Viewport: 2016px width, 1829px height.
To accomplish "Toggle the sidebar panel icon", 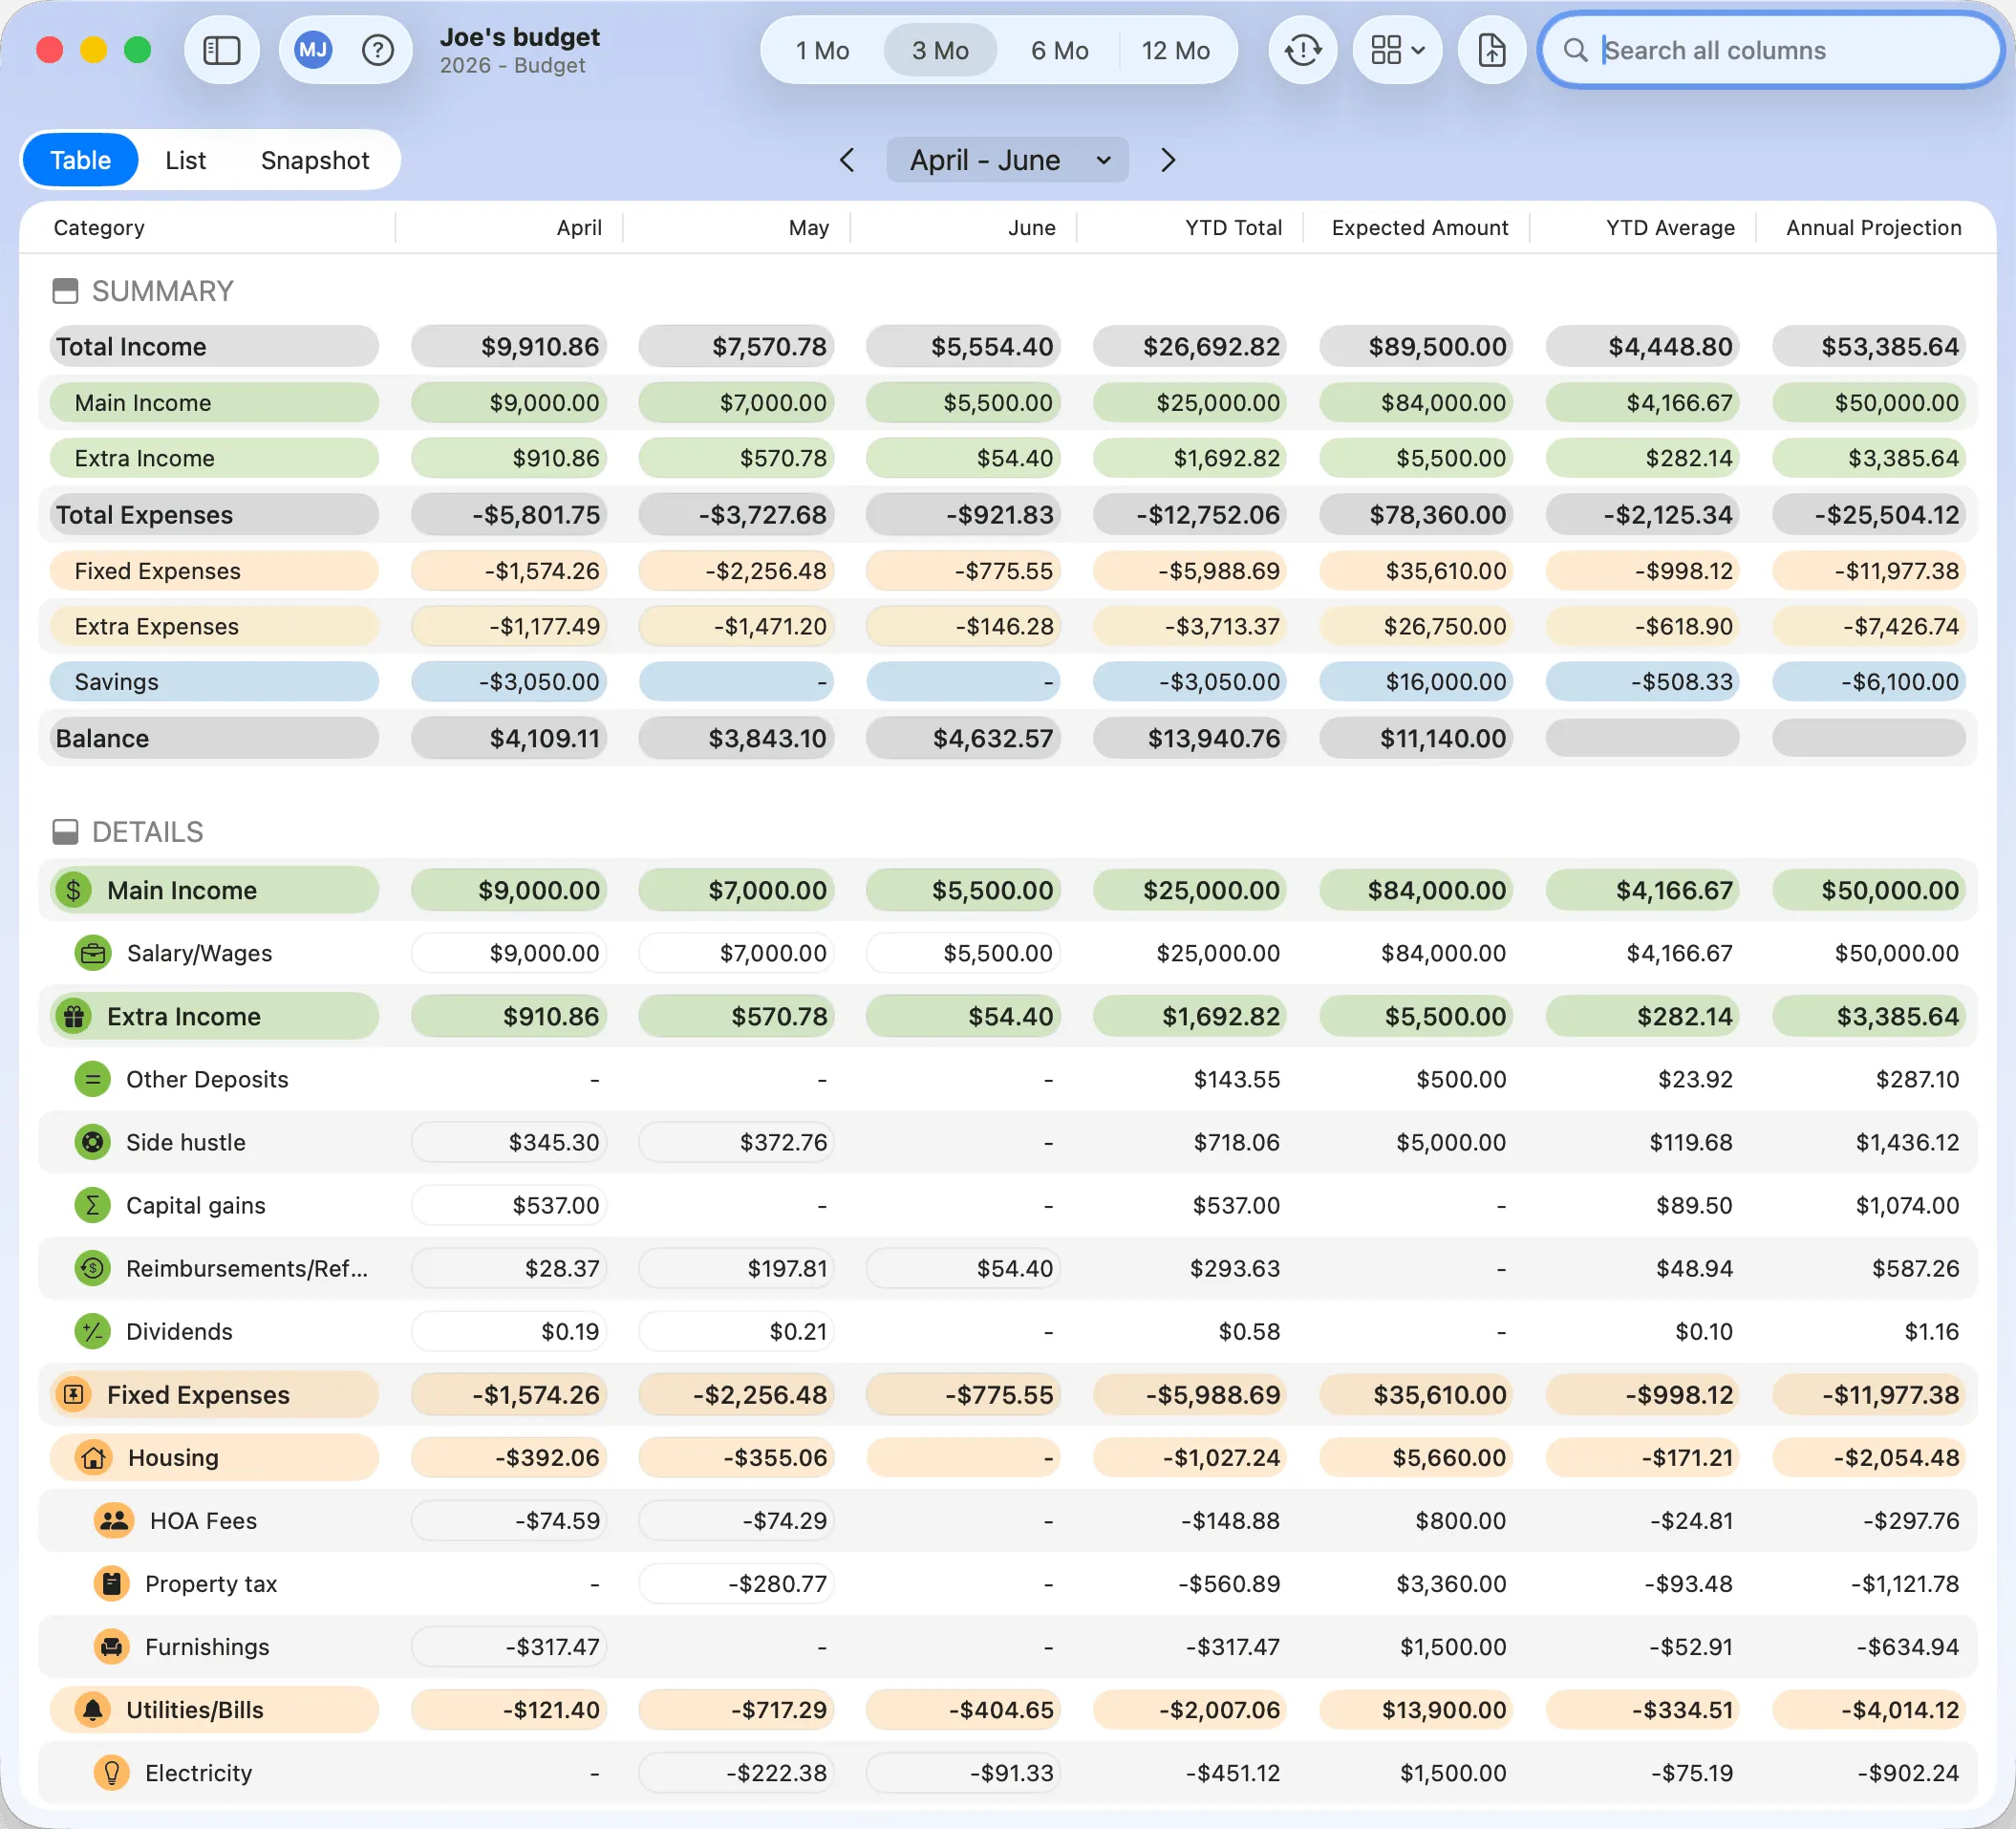I will click(221, 50).
